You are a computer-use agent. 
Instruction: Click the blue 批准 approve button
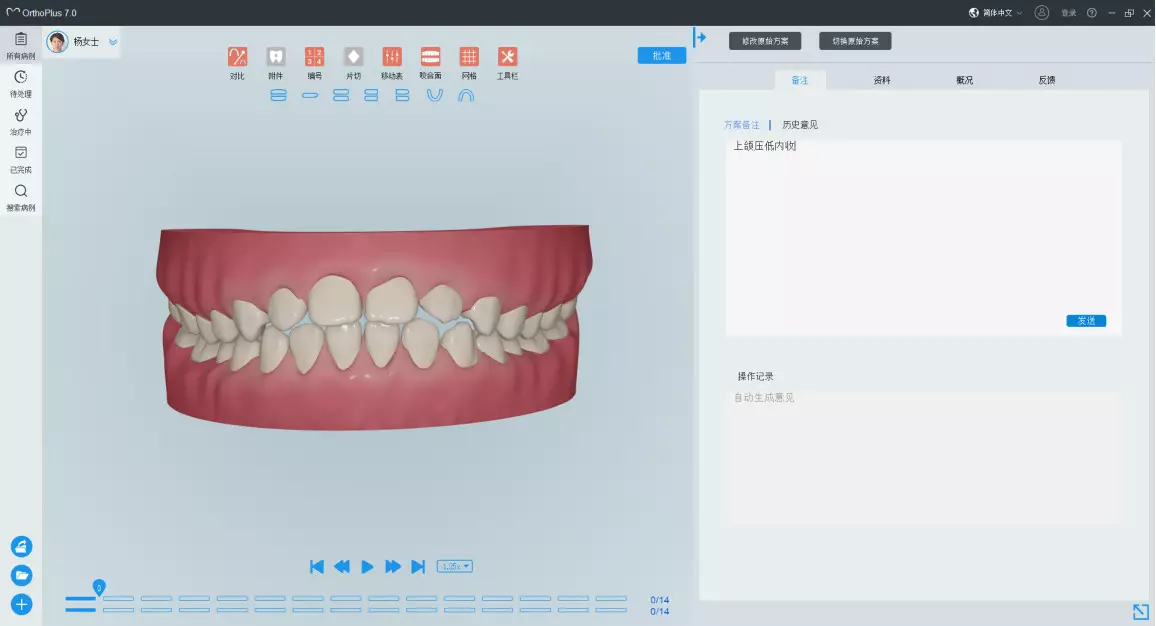pyautogui.click(x=661, y=56)
